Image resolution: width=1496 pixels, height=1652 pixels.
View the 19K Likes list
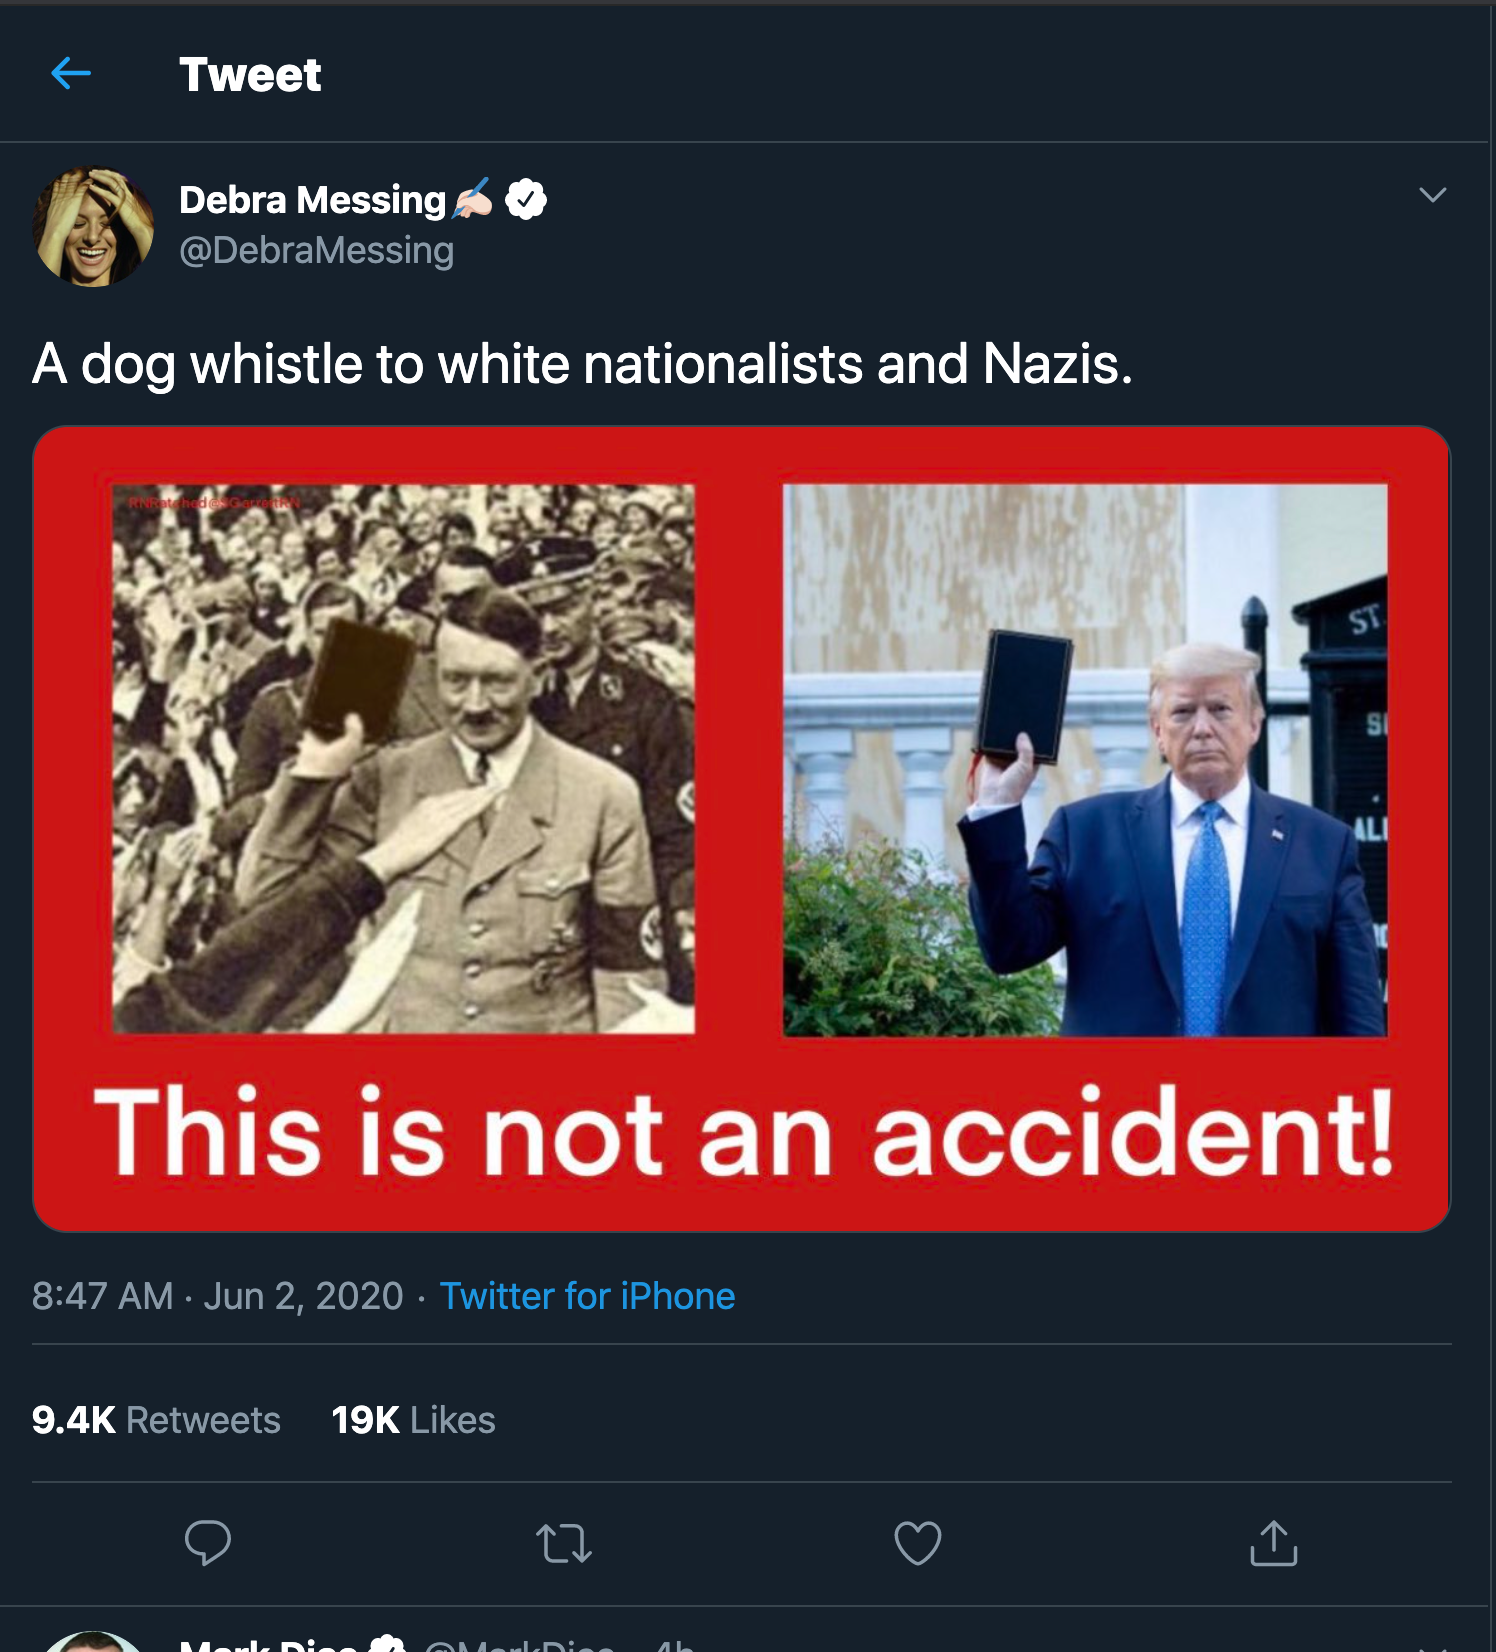coord(413,1420)
